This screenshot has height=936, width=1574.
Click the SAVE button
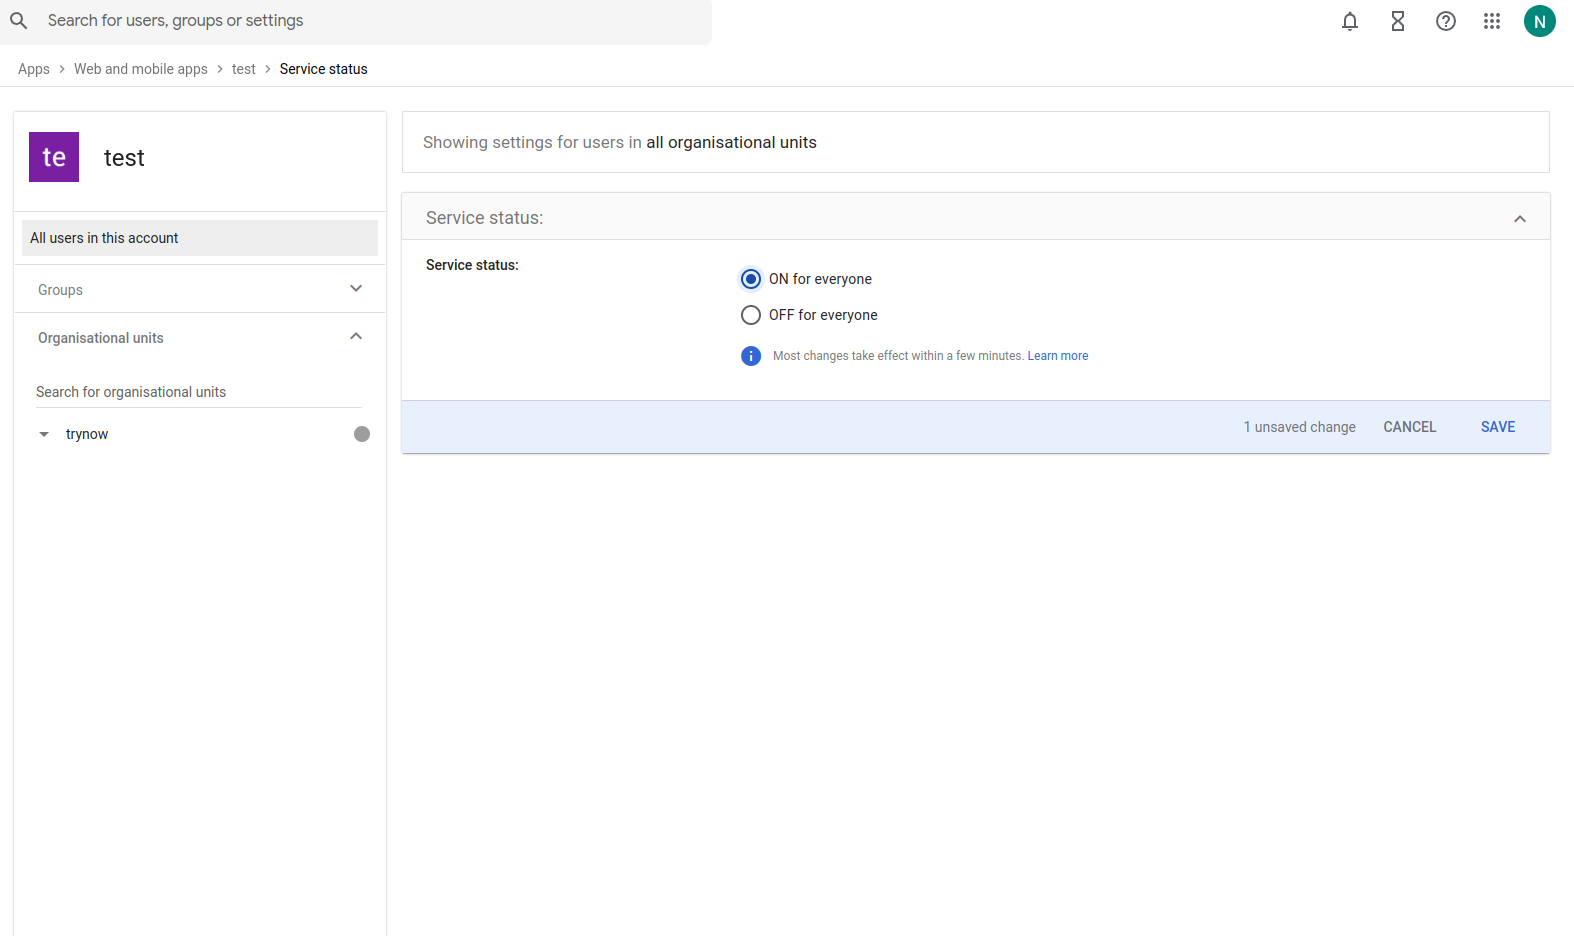tap(1498, 427)
